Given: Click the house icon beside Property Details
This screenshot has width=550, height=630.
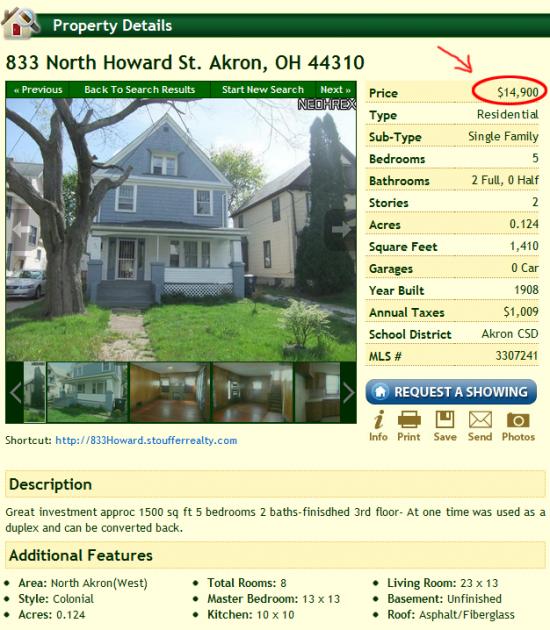Looking at the screenshot, I should 19,24.
